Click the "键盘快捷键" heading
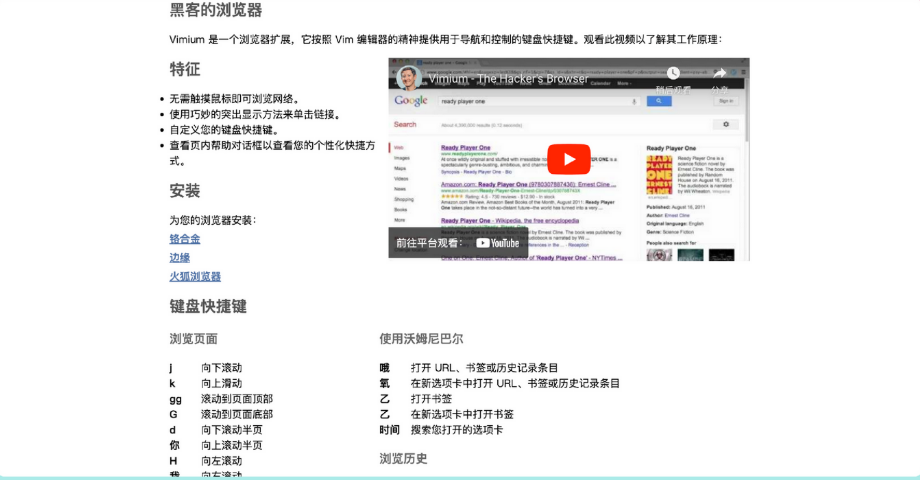920x480 pixels. click(208, 306)
